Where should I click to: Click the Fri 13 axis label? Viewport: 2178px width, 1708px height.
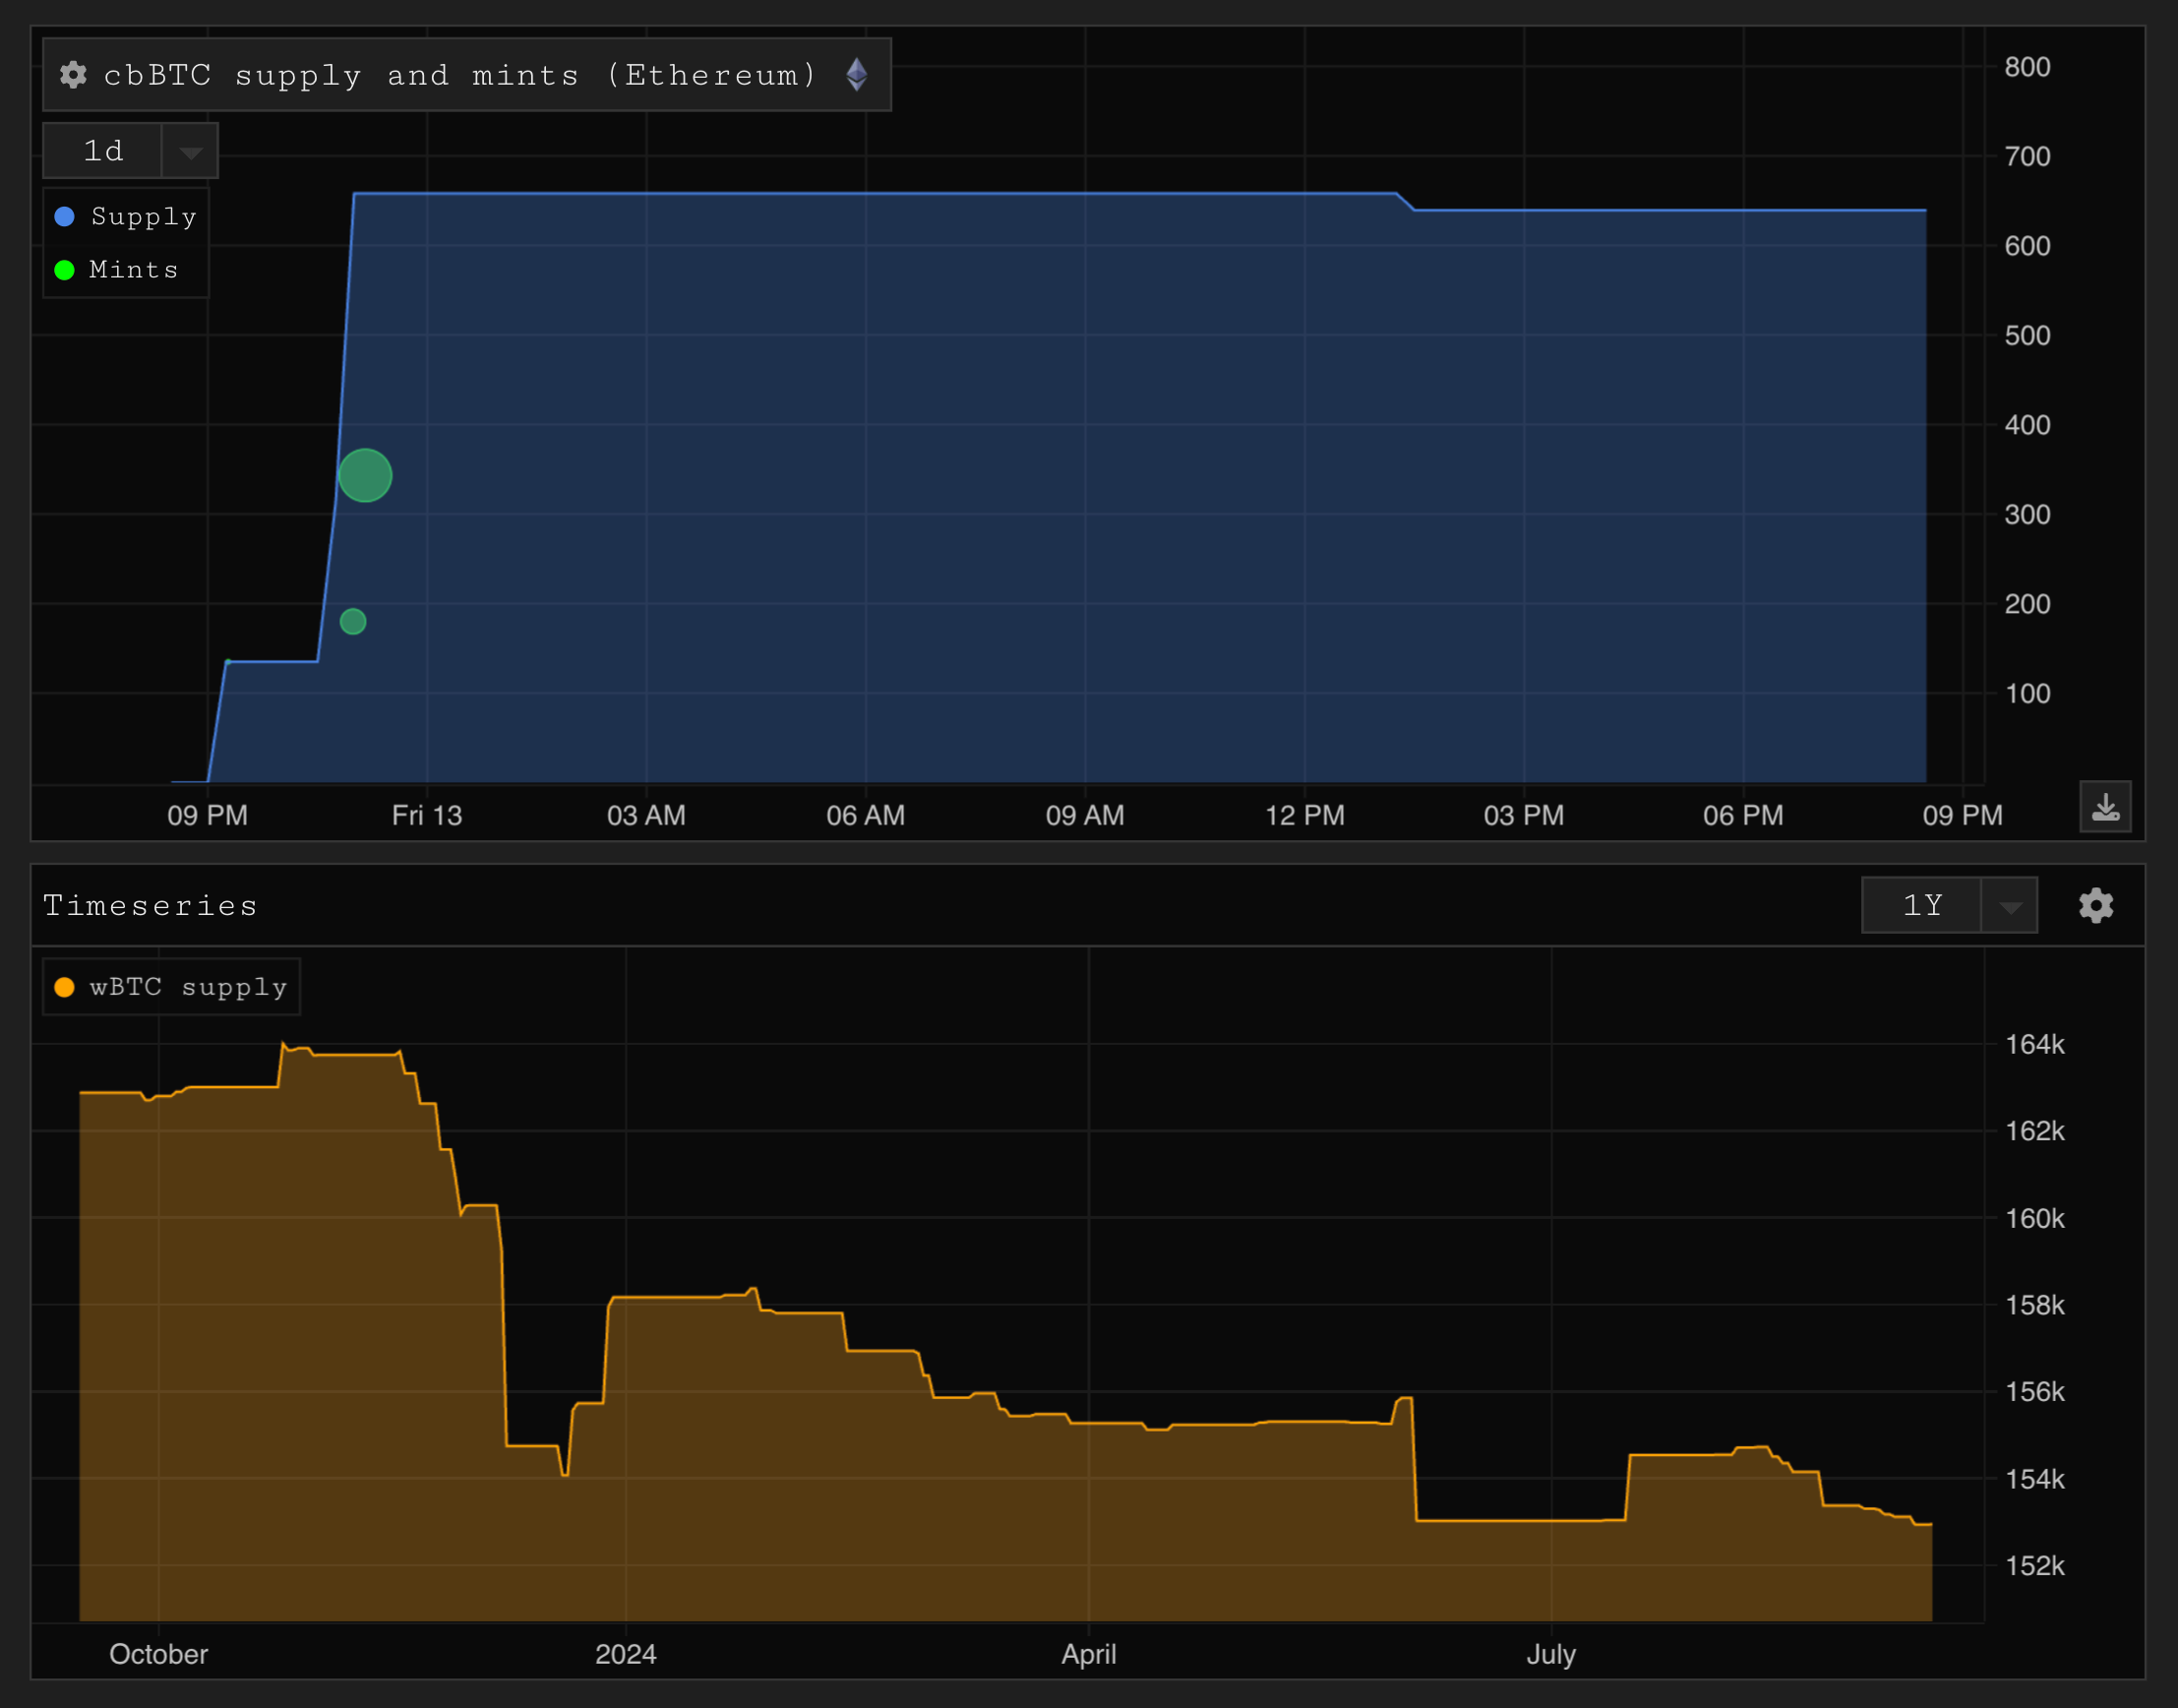tap(427, 816)
